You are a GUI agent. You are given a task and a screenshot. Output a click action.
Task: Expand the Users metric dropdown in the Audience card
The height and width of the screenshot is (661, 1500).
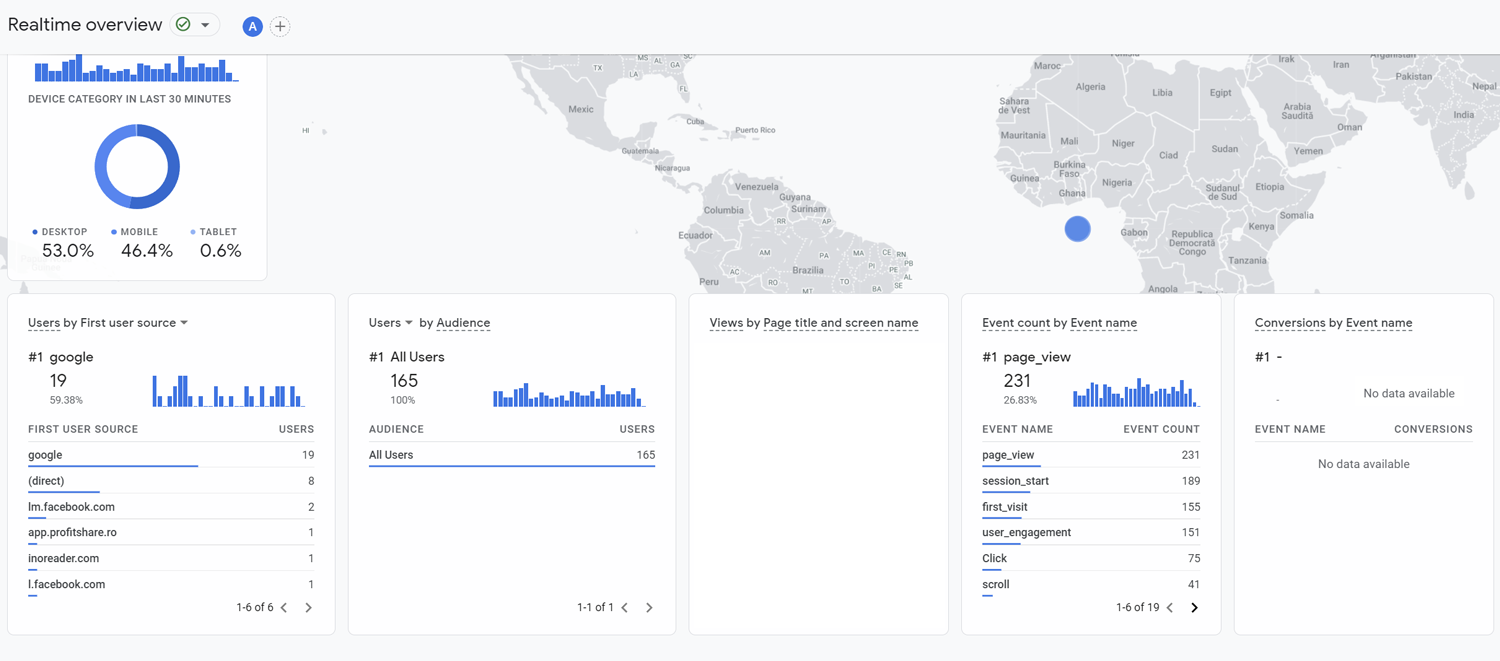pos(408,323)
